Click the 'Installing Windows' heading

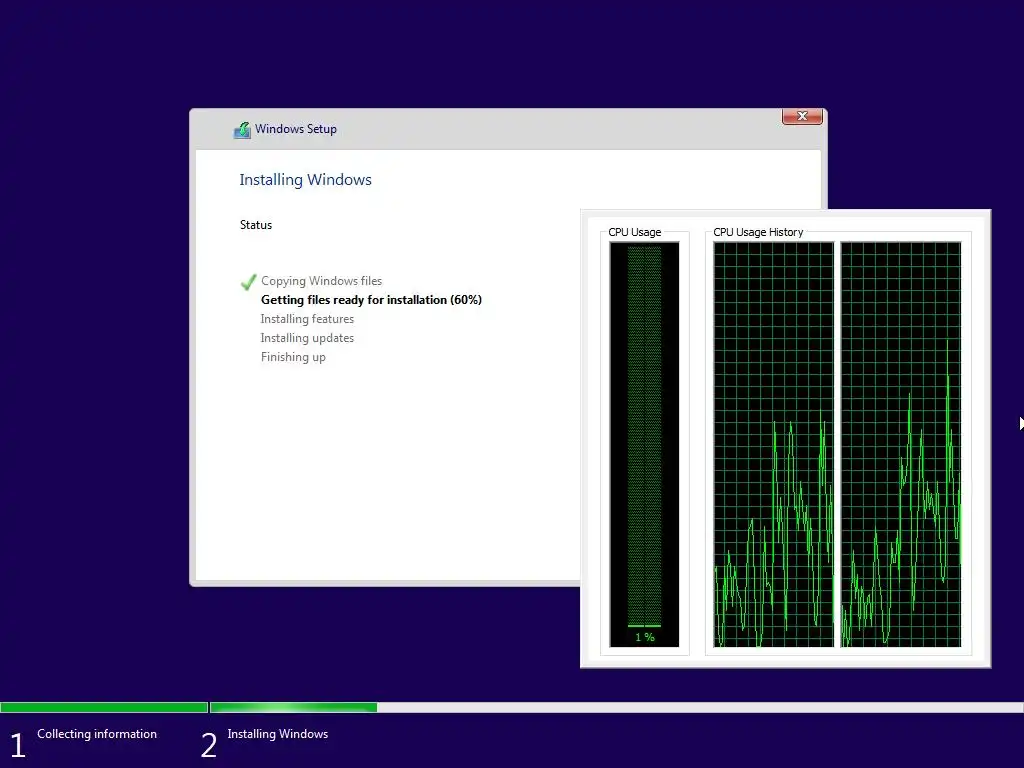point(305,180)
